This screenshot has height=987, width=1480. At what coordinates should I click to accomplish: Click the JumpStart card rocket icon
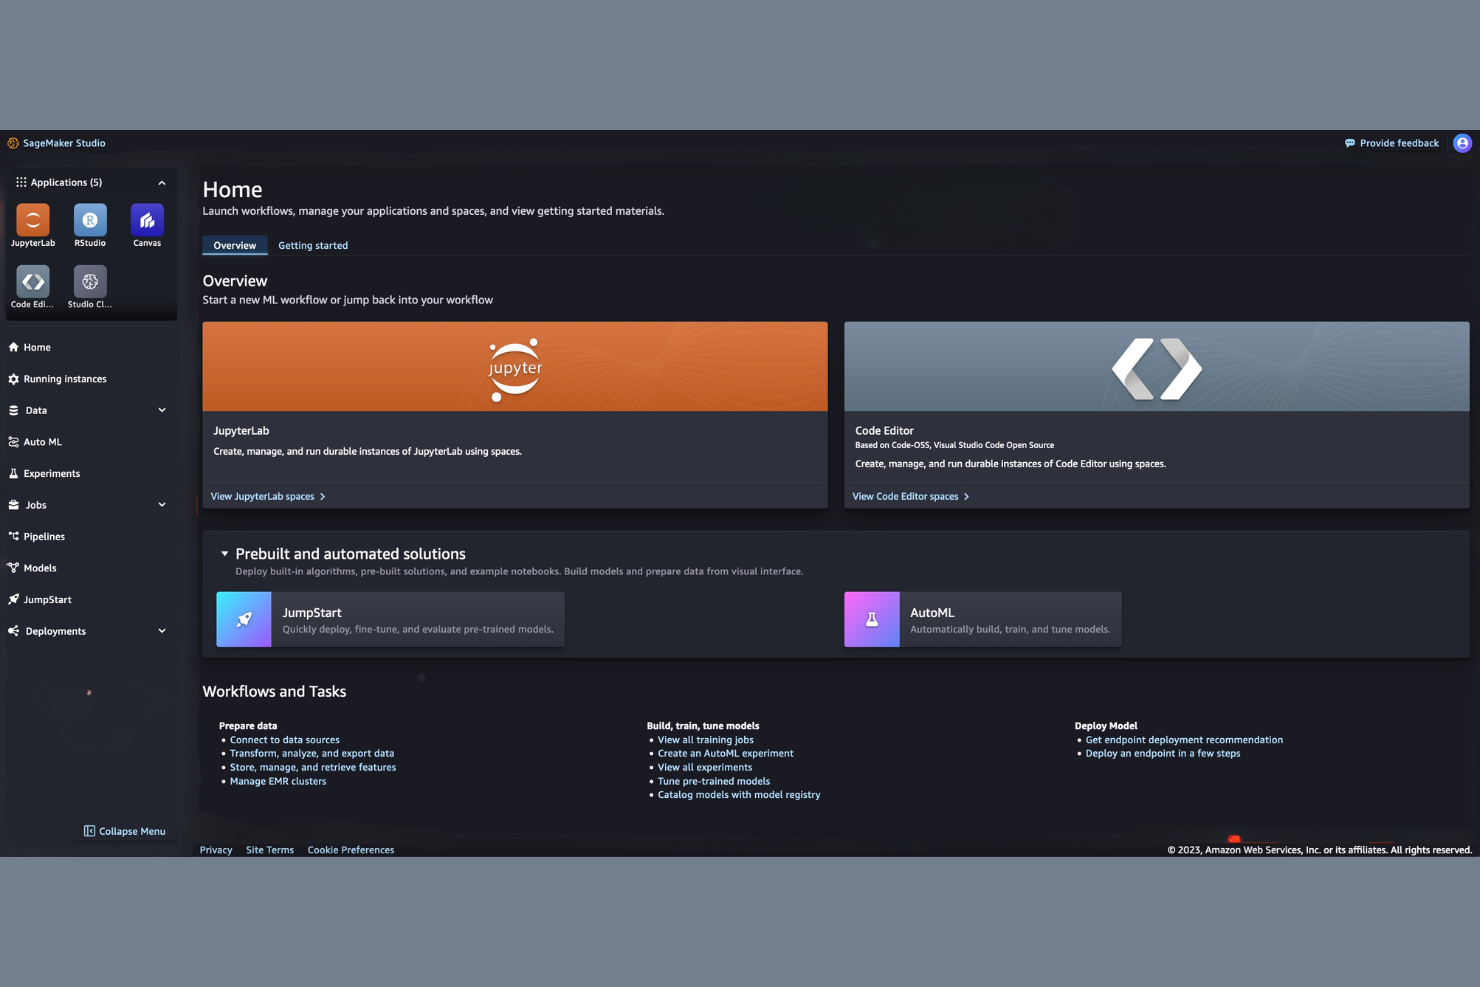pyautogui.click(x=244, y=619)
